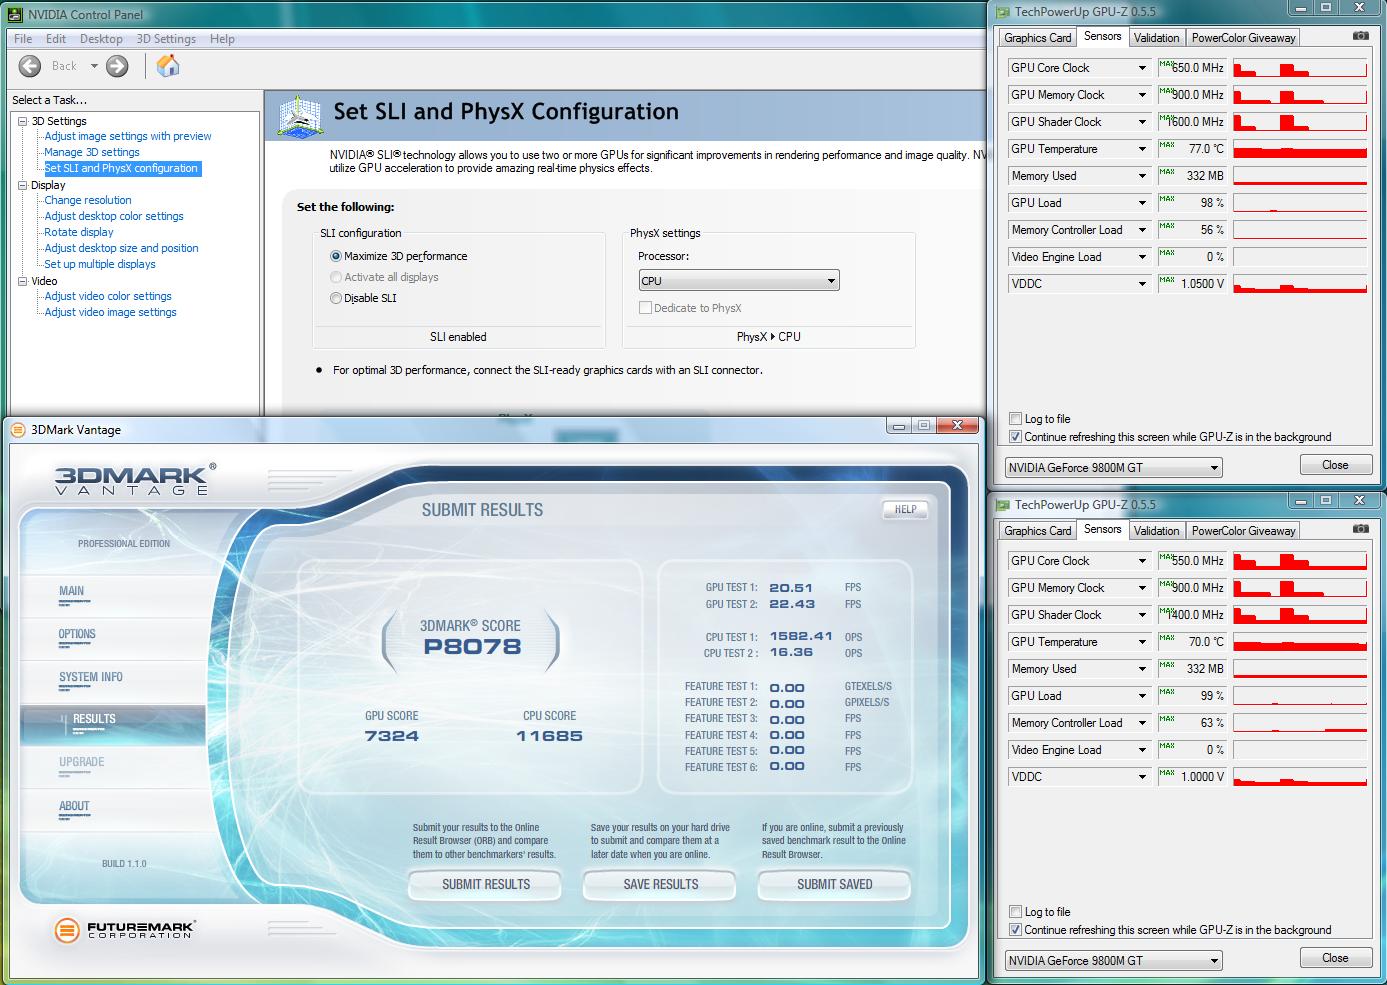The height and width of the screenshot is (985, 1387).
Task: Click the HELP button in 3DMark Vantage
Action: tap(905, 509)
